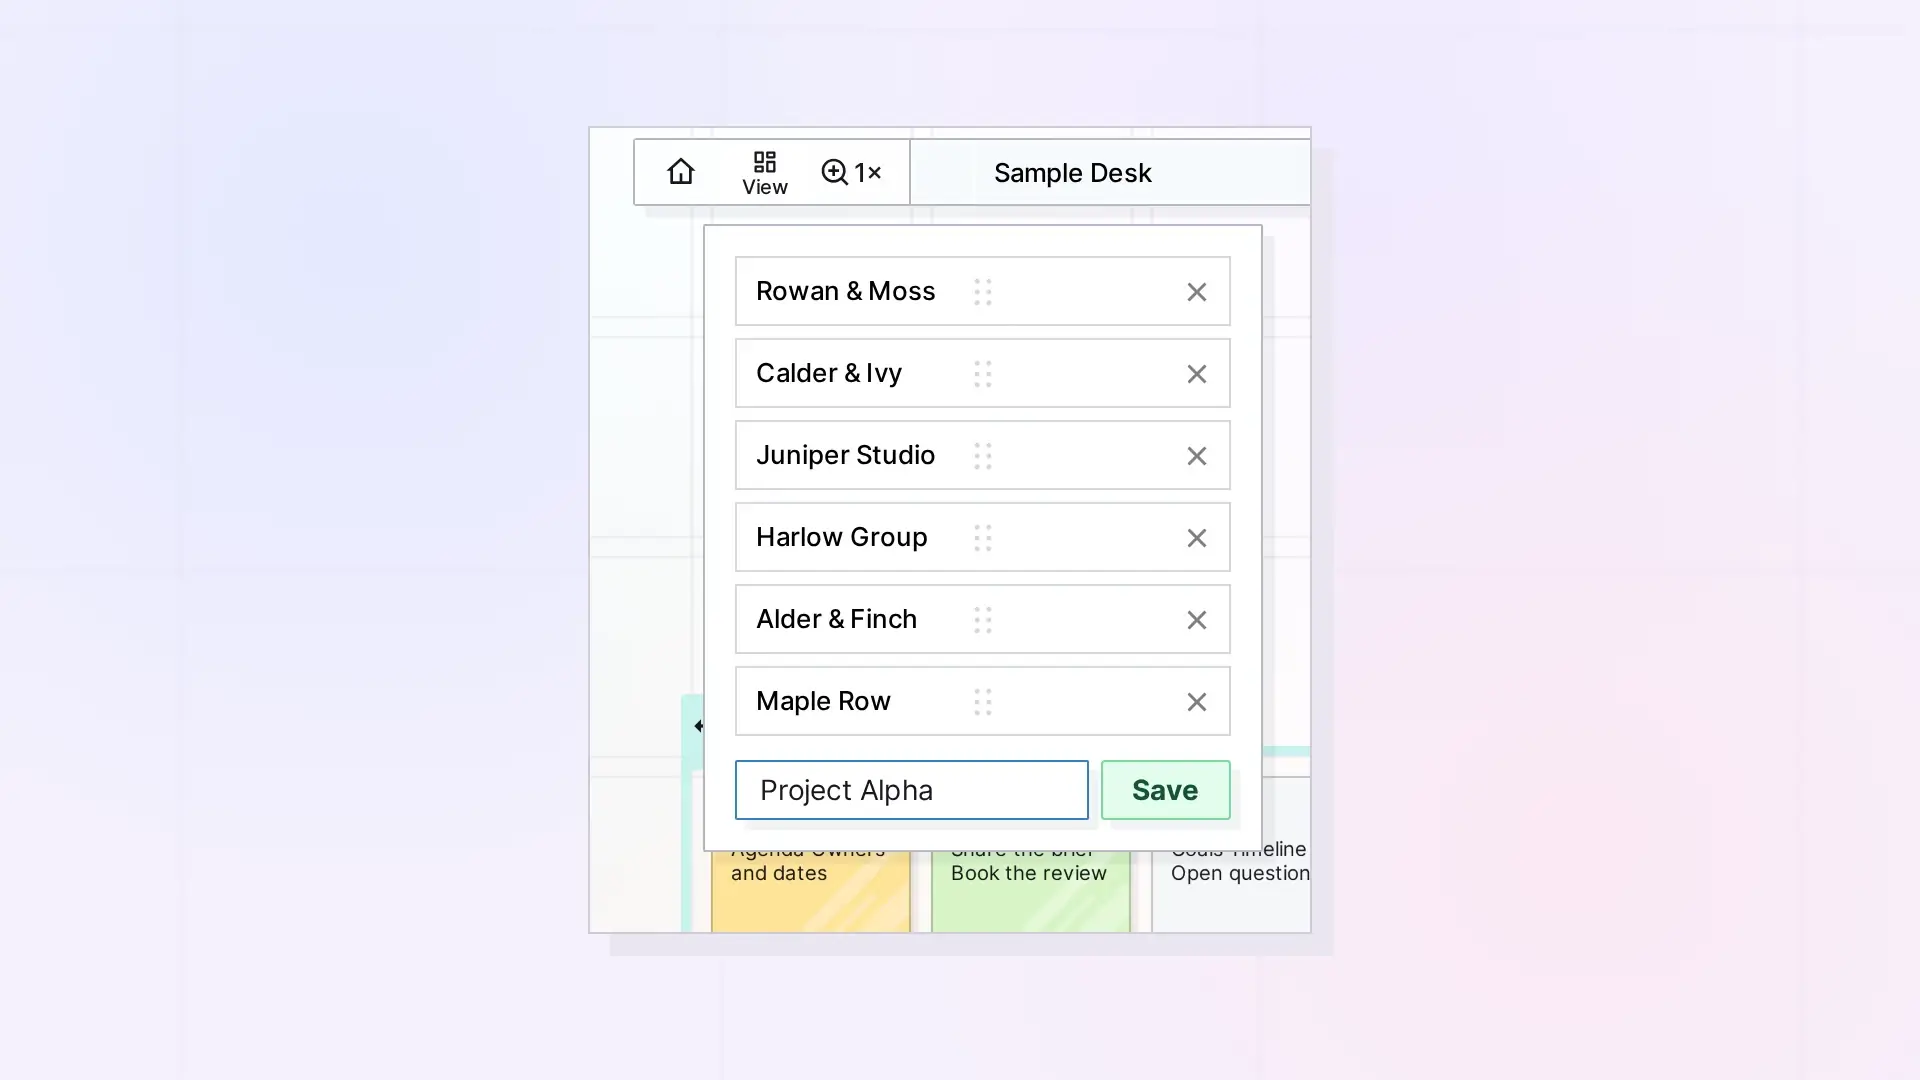Open green note "Book the review"
The width and height of the screenshot is (1920, 1080).
pos(1030,890)
